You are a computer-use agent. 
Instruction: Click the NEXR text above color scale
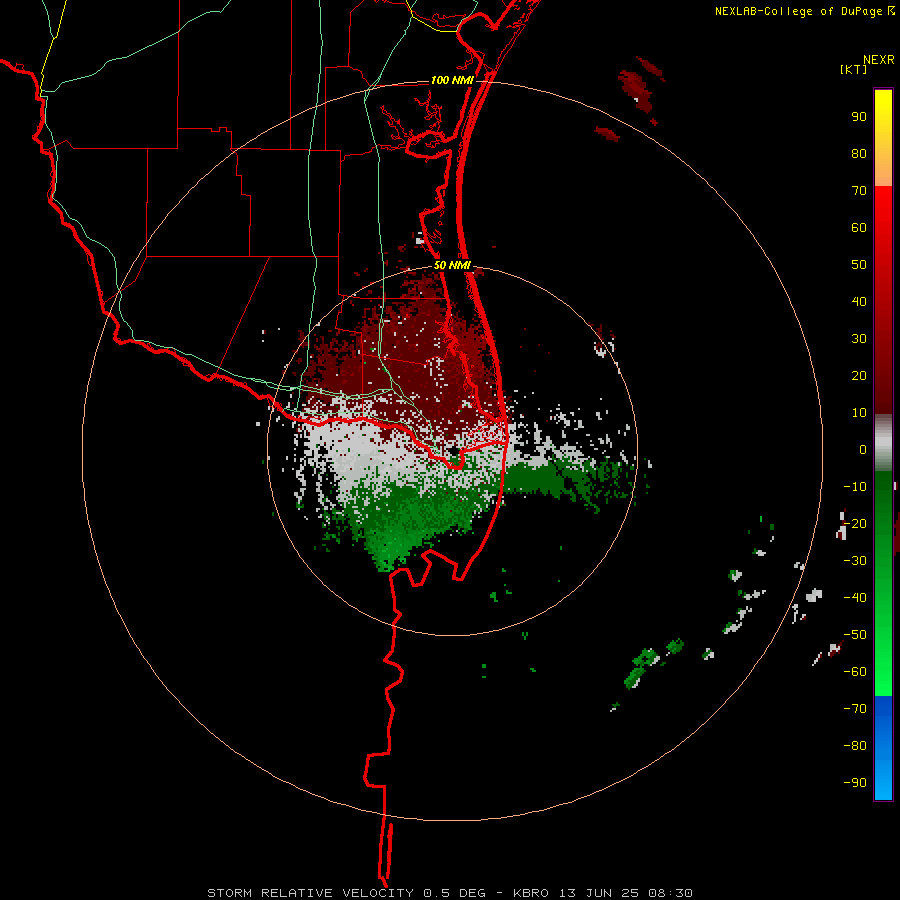coord(879,60)
